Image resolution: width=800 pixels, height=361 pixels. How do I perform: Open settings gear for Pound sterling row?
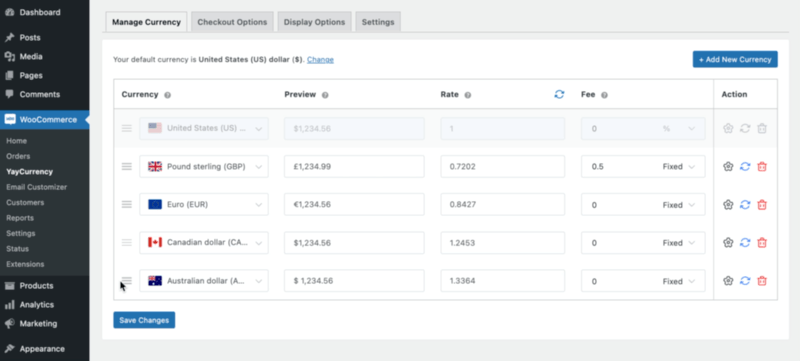point(728,166)
